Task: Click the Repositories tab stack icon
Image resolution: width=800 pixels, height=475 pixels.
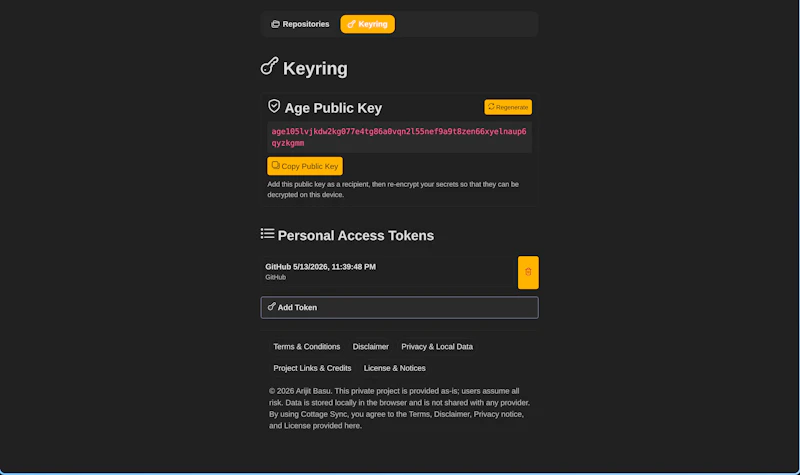Action: (275, 24)
